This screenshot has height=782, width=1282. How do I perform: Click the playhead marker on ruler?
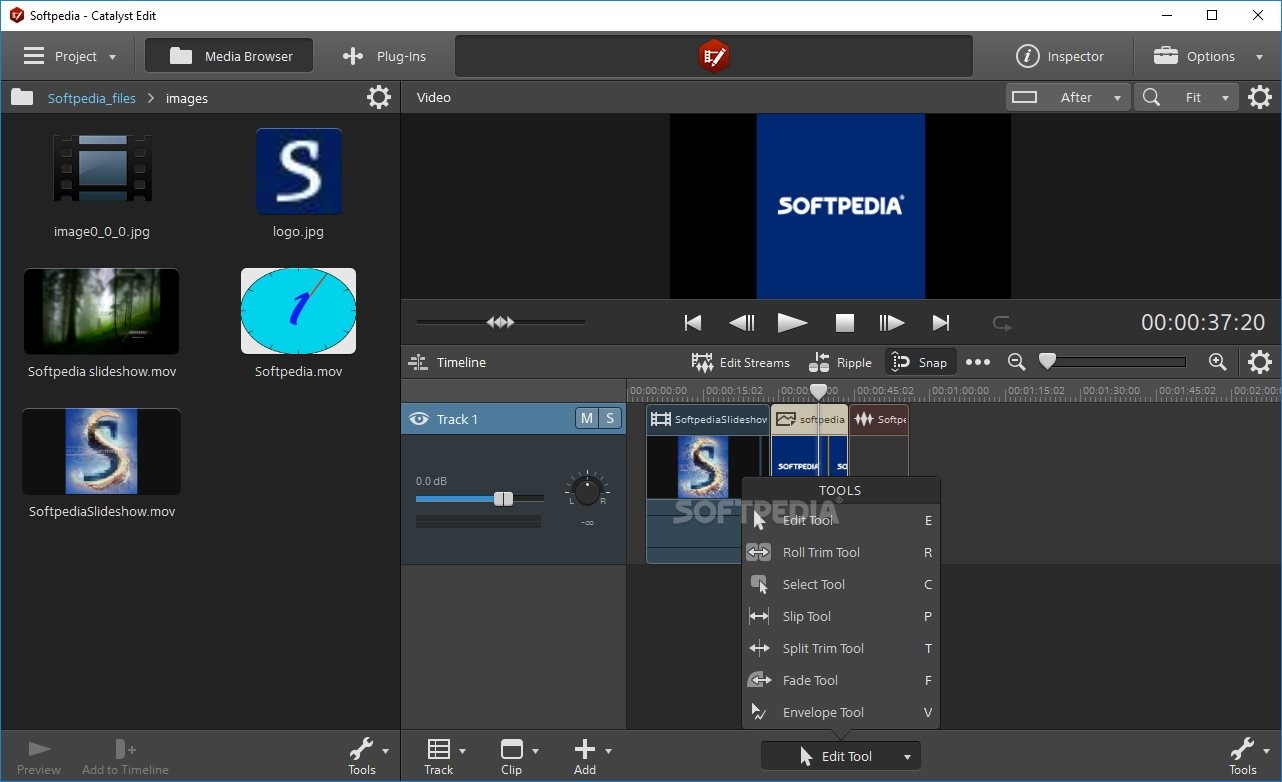coord(818,391)
